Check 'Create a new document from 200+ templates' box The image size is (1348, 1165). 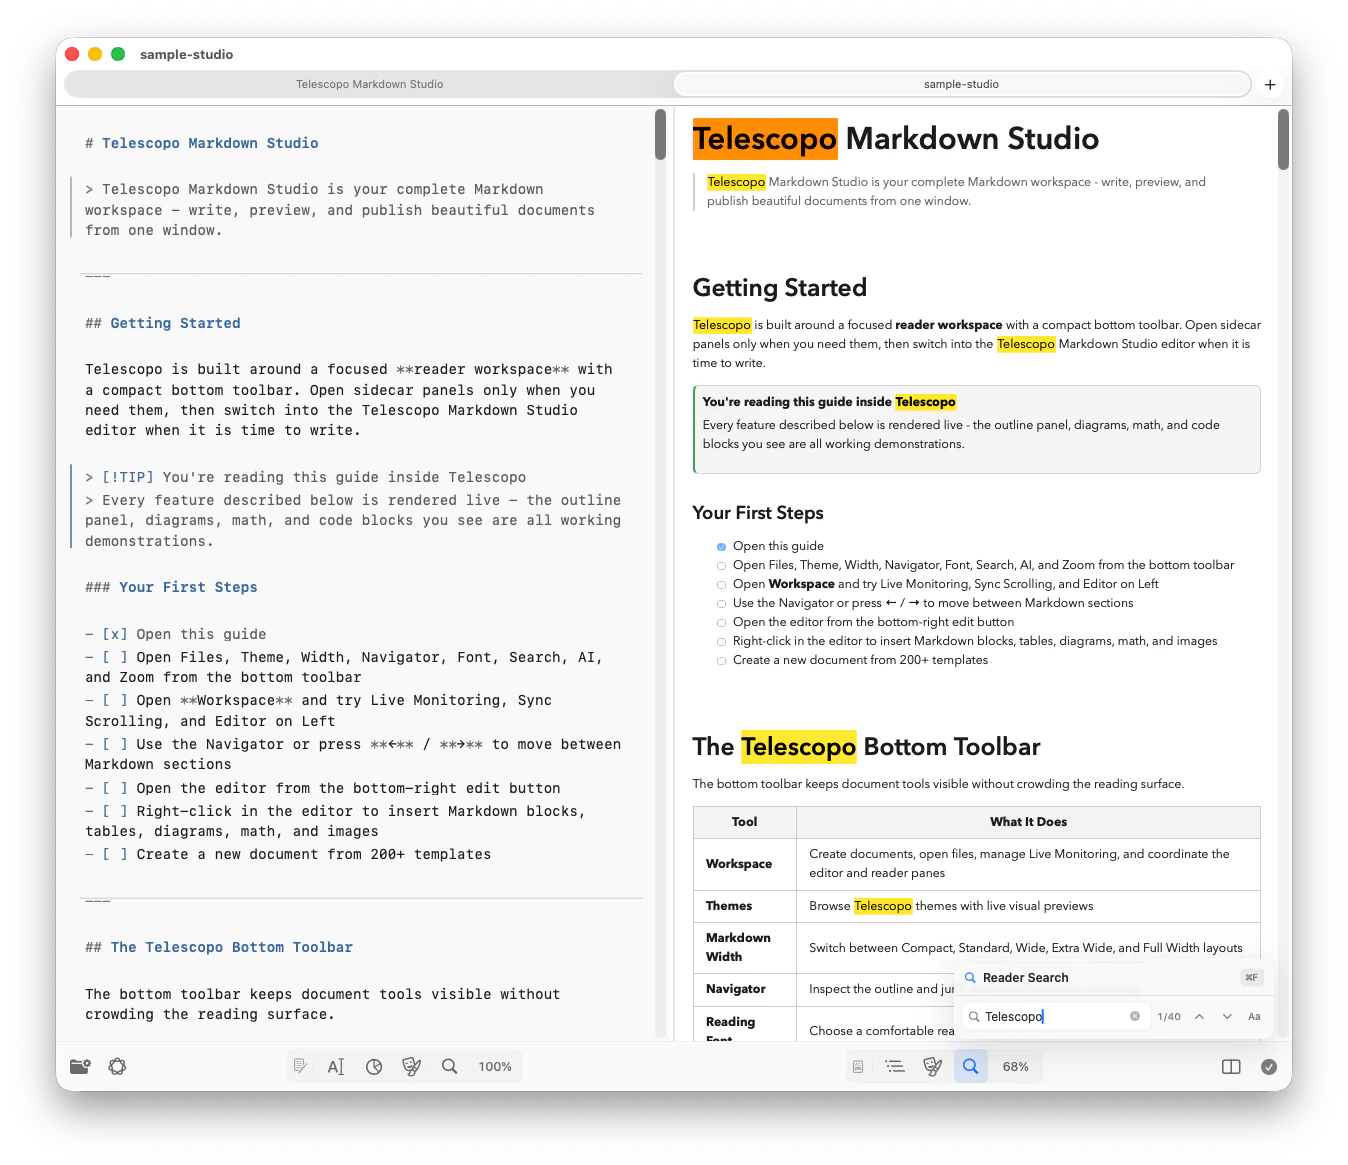click(x=722, y=661)
